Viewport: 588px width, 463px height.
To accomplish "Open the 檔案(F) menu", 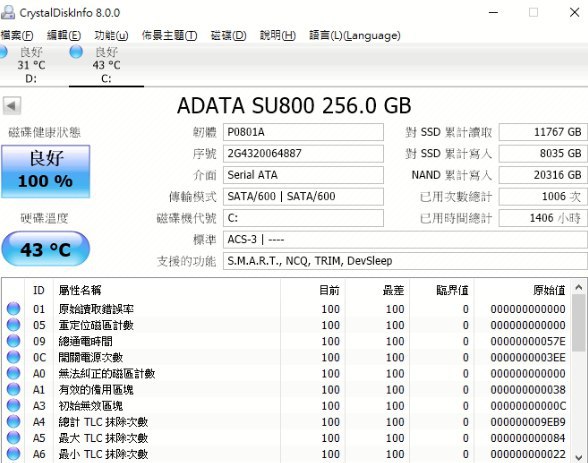I will click(16, 36).
